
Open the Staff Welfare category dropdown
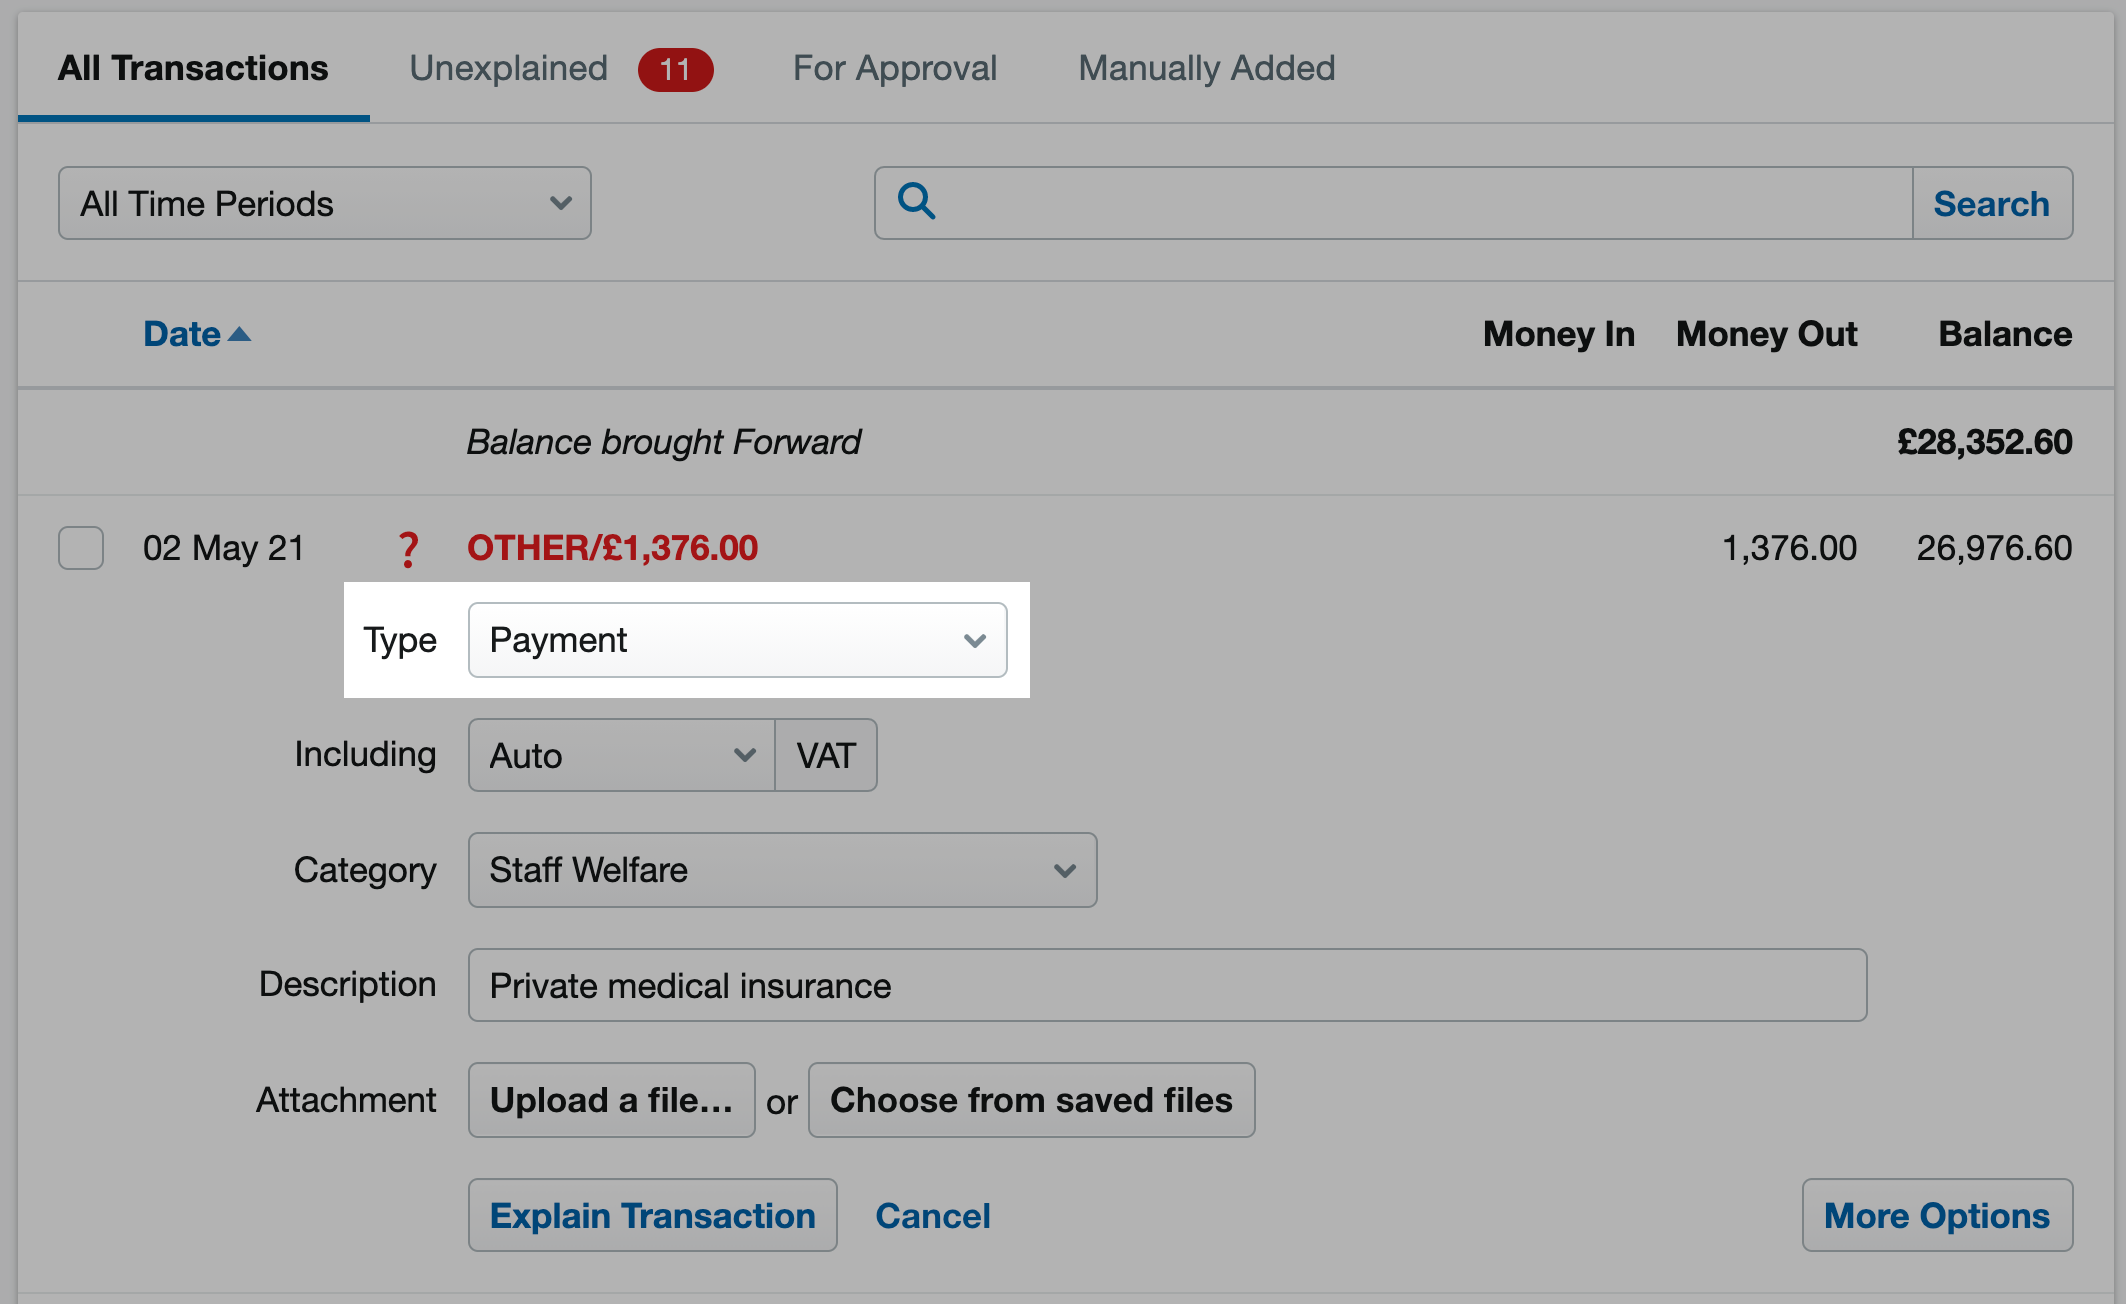783,870
